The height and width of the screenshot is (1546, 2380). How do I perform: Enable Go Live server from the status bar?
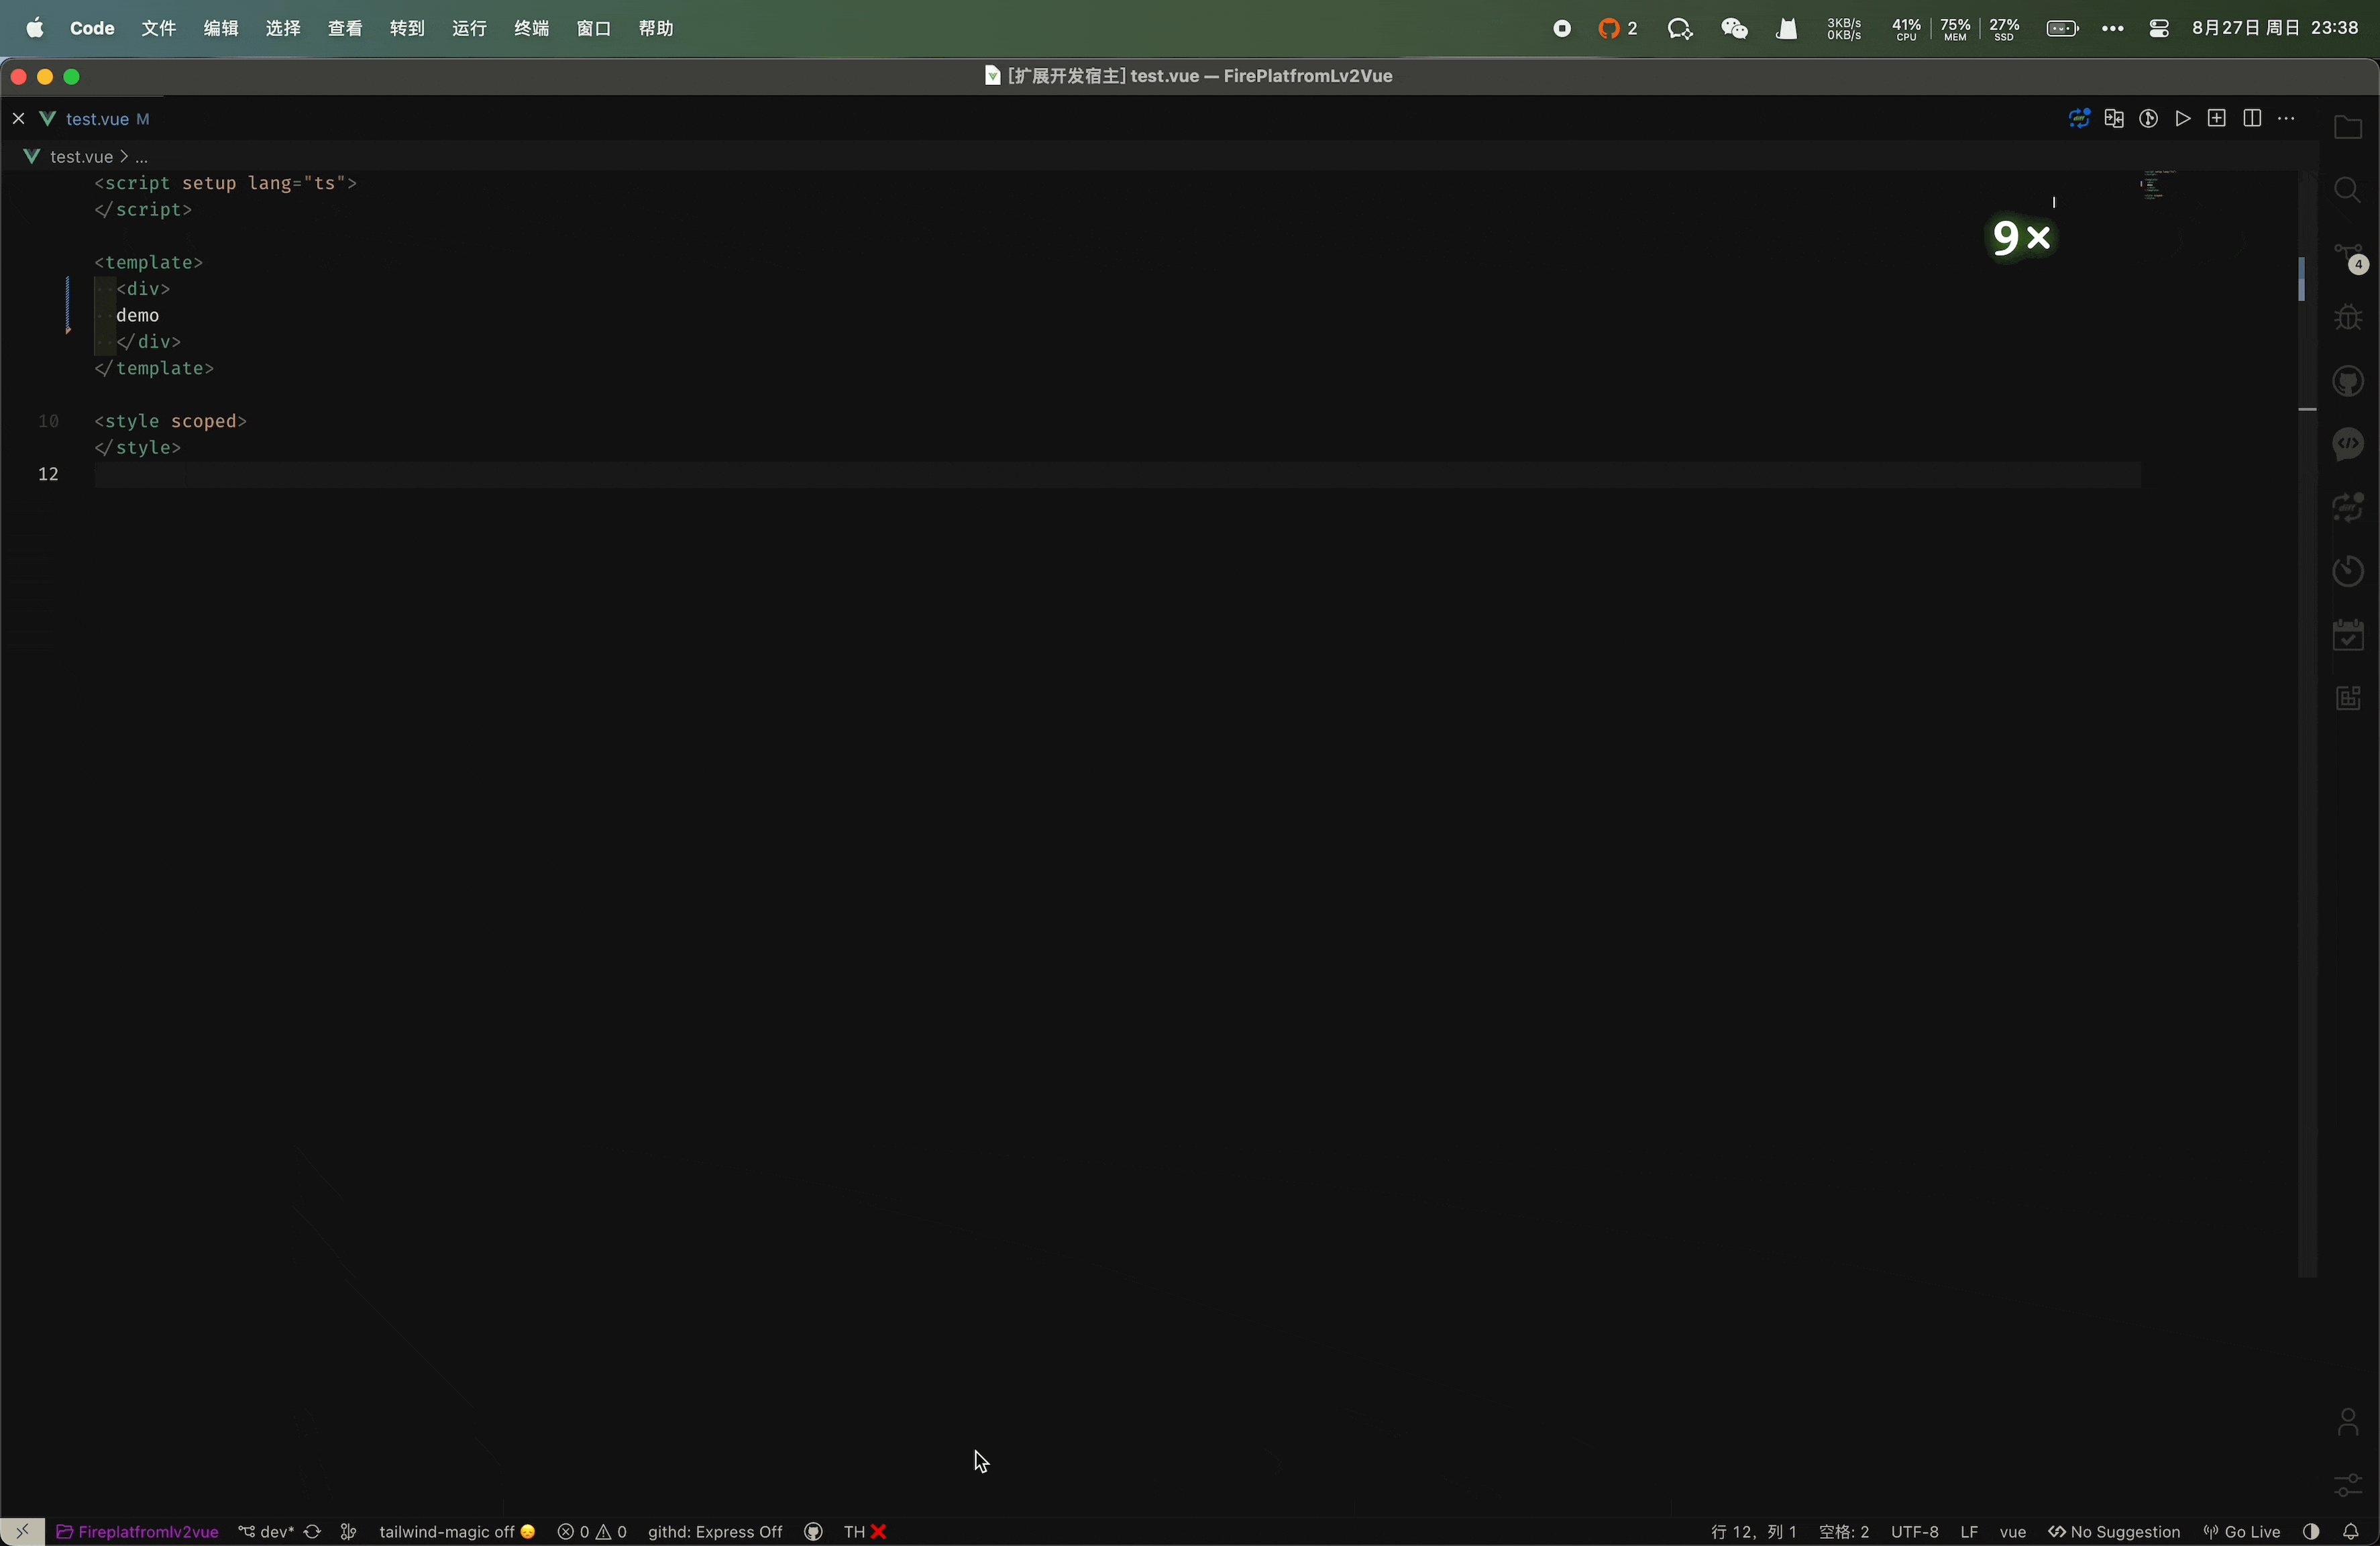pyautogui.click(x=2242, y=1531)
